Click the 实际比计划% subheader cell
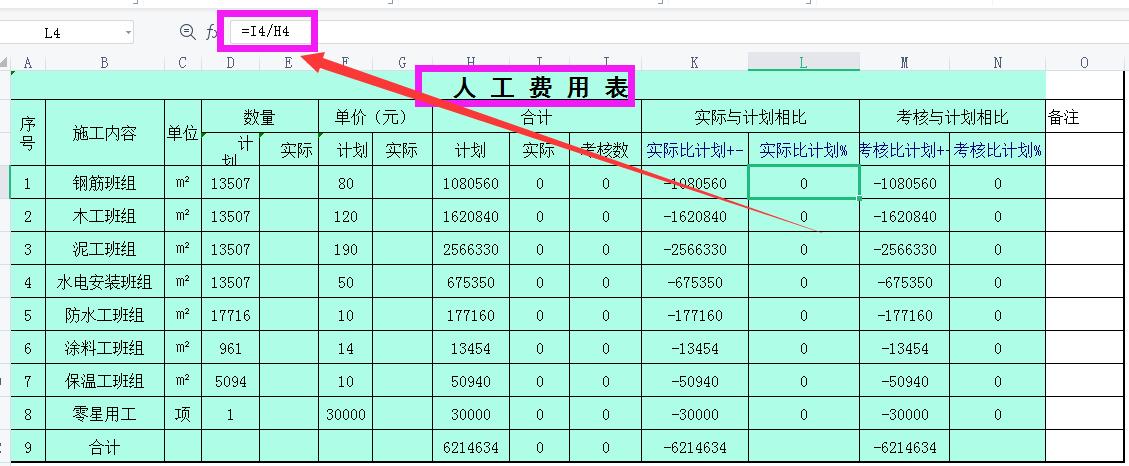The width and height of the screenshot is (1129, 466). click(804, 149)
